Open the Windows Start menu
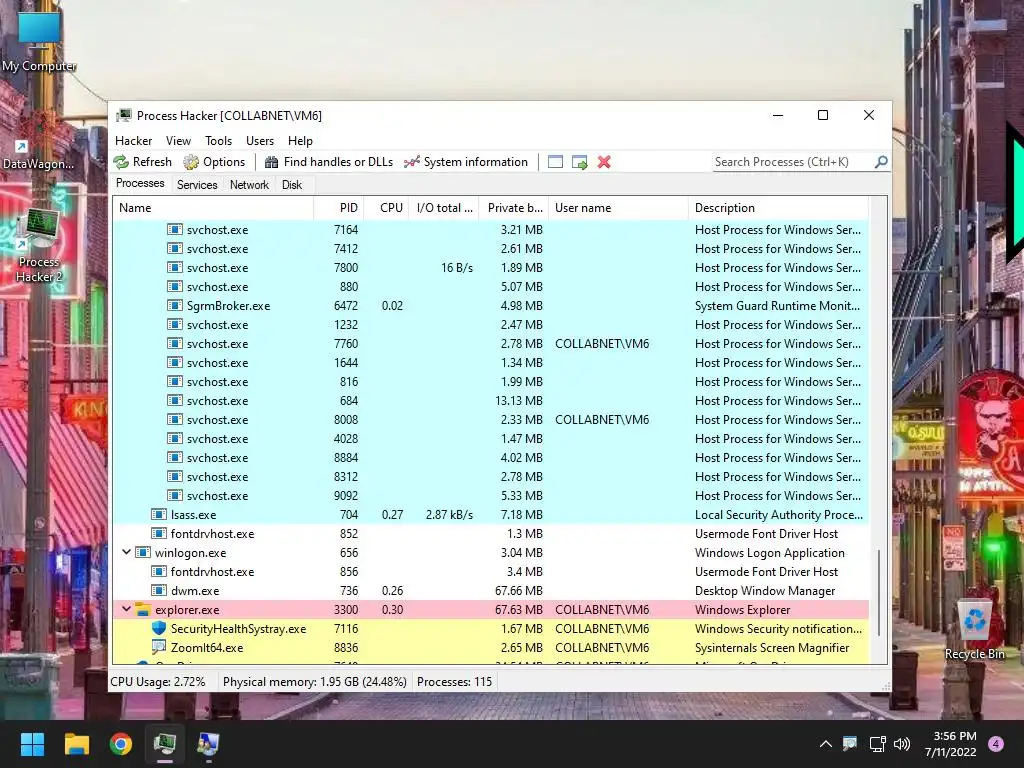Image resolution: width=1024 pixels, height=768 pixels. pyautogui.click(x=32, y=744)
